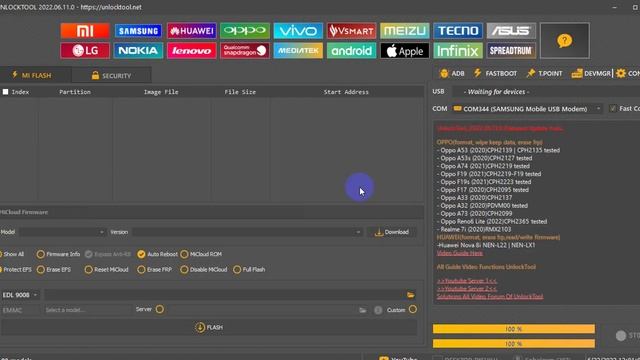
Task: Click the folder icon beside Custom option
Action: pyautogui.click(x=362, y=310)
